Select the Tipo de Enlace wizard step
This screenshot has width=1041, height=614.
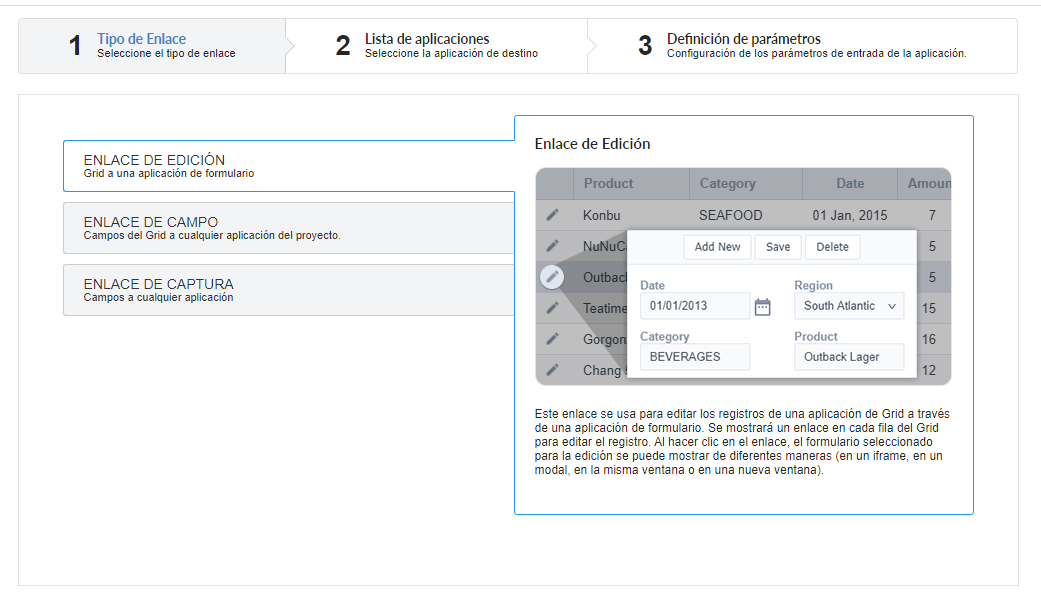click(x=152, y=46)
